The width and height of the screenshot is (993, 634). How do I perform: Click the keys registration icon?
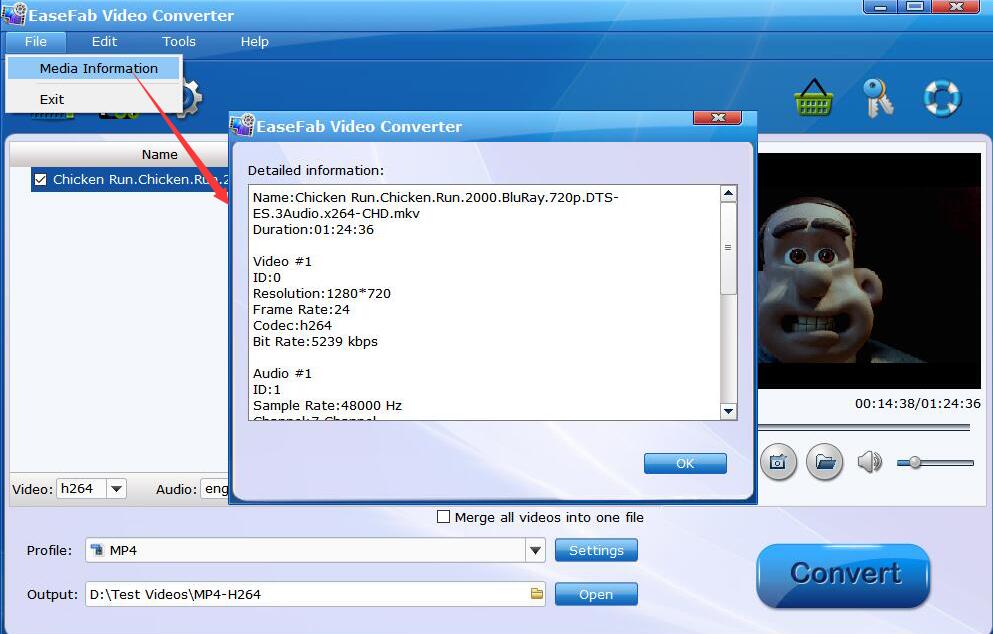pyautogui.click(x=877, y=98)
